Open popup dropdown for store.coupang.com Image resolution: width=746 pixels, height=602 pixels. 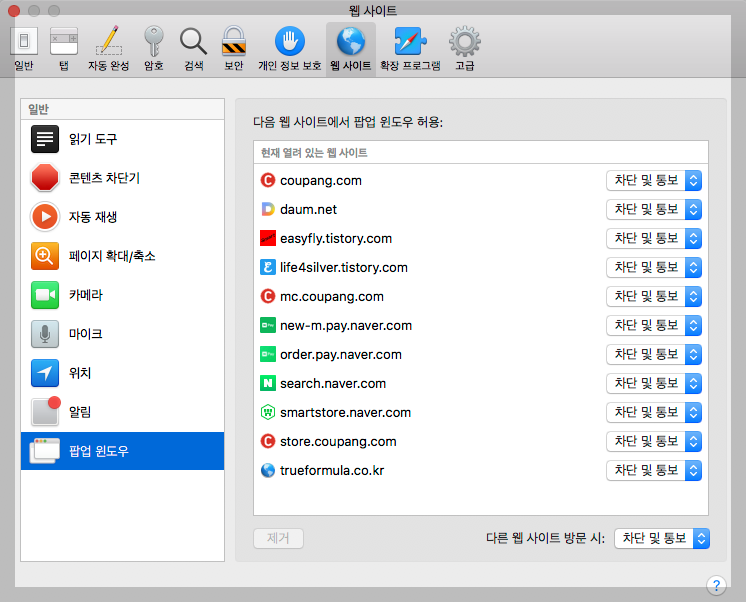pyautogui.click(x=654, y=441)
